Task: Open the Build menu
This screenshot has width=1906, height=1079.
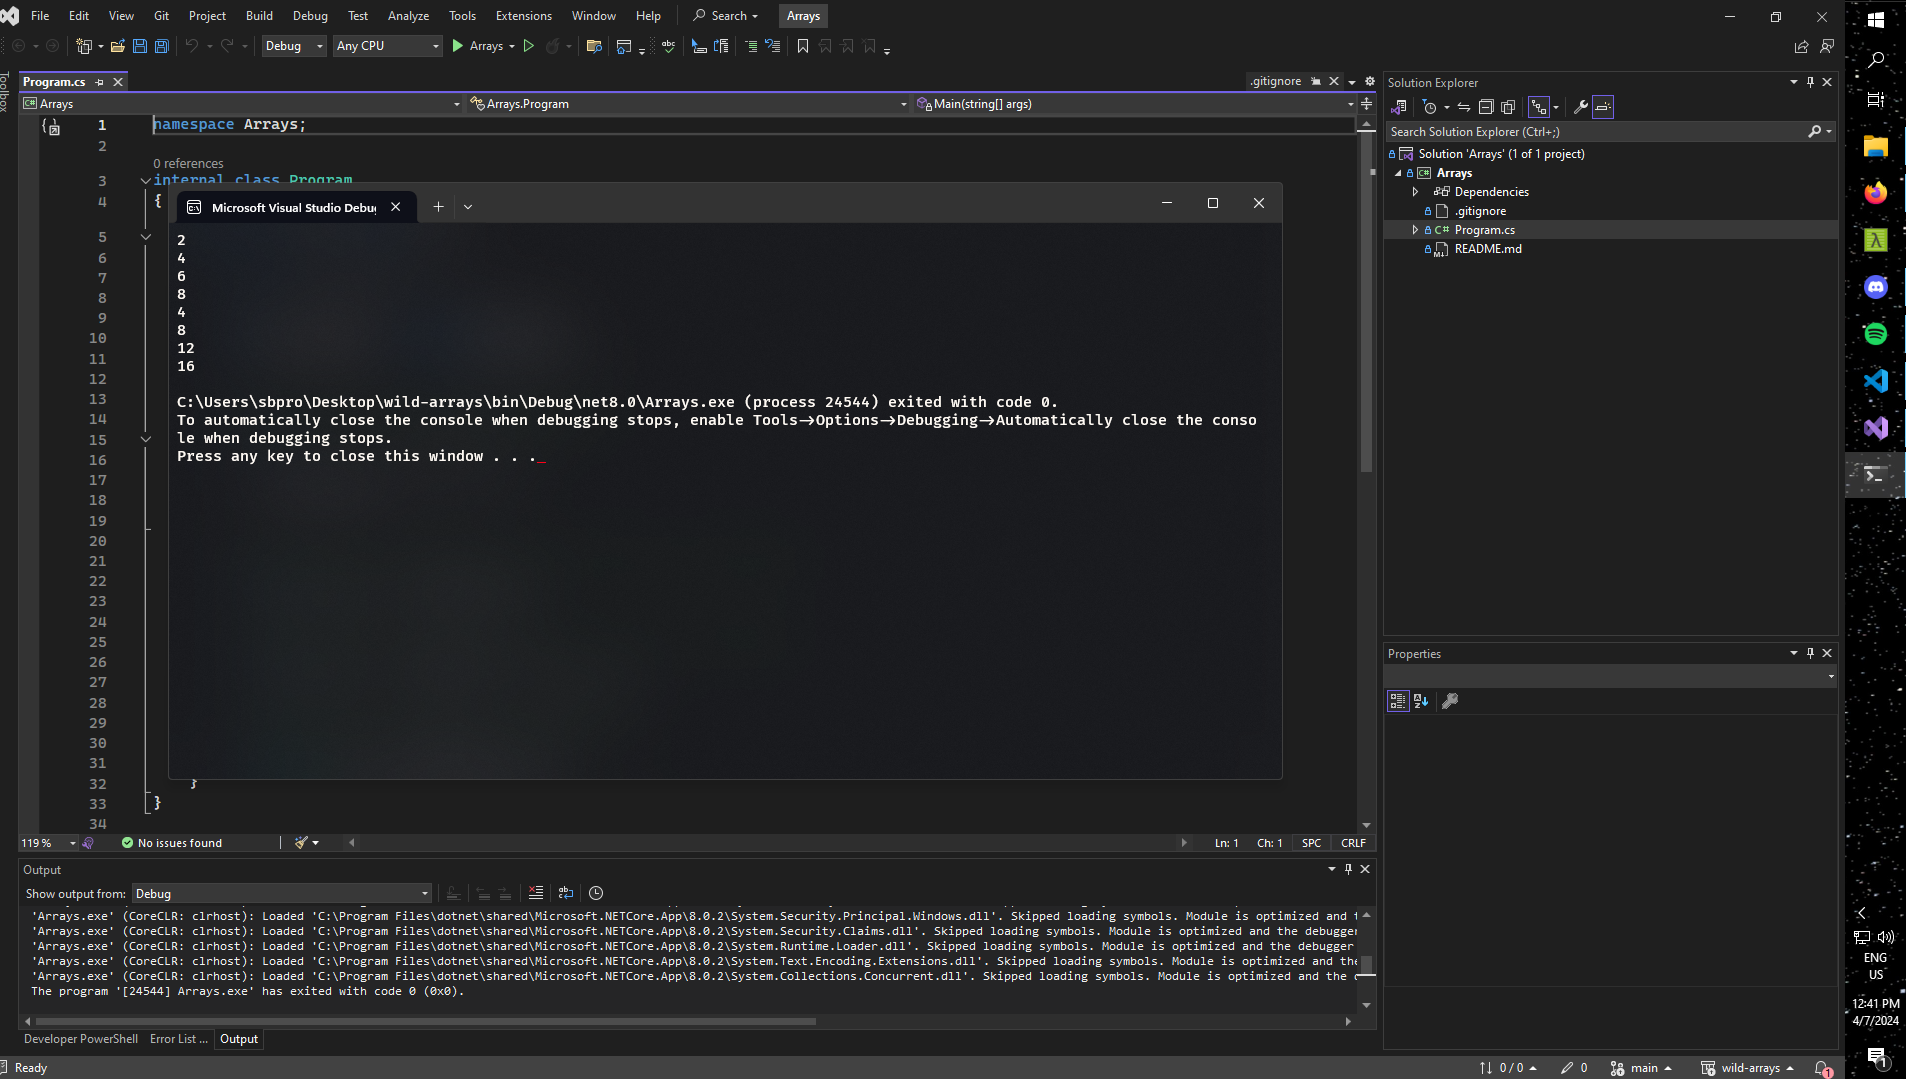Action: (x=259, y=16)
